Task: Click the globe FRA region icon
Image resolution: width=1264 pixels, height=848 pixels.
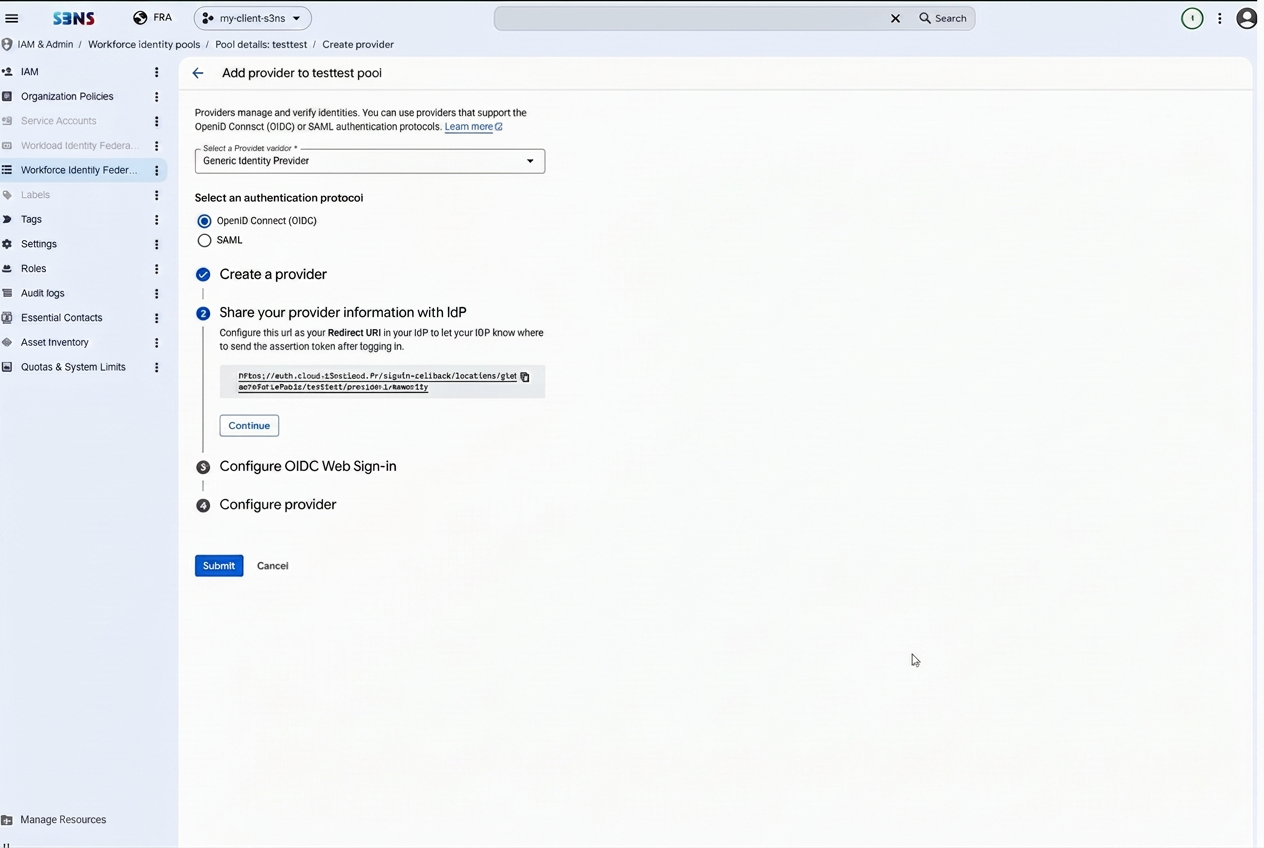Action: click(x=140, y=18)
